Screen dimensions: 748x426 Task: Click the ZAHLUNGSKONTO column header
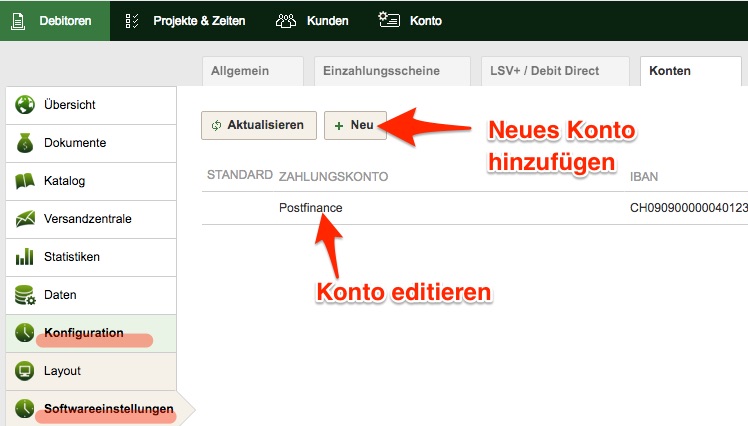point(333,177)
